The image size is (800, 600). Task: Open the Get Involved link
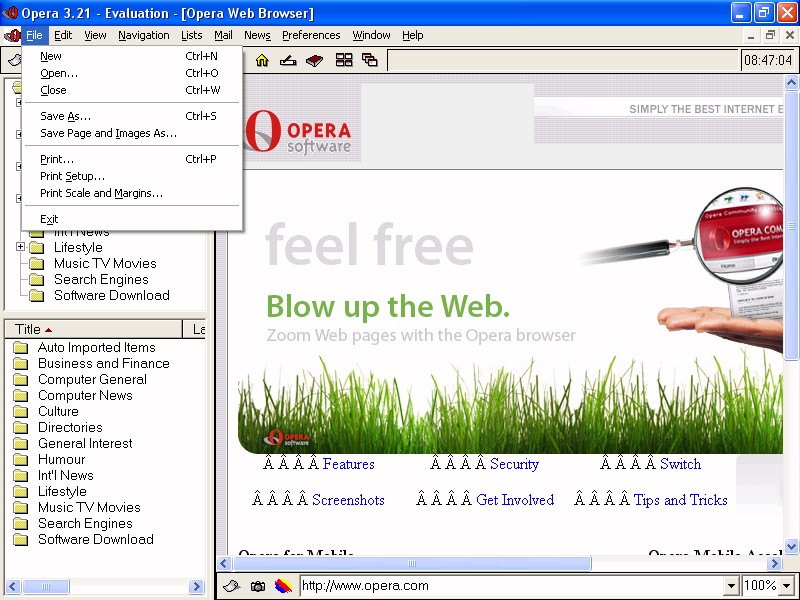coord(515,499)
